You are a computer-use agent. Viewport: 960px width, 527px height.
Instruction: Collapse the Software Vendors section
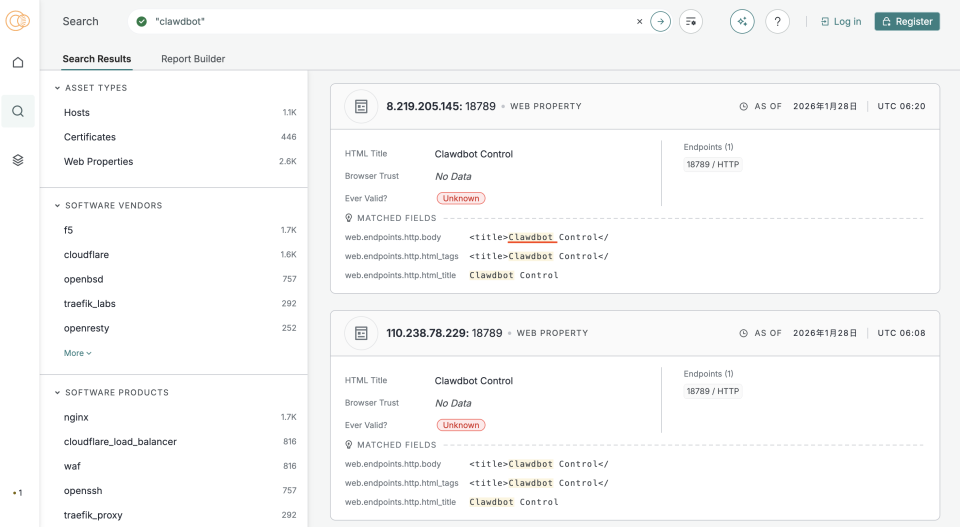coord(57,206)
